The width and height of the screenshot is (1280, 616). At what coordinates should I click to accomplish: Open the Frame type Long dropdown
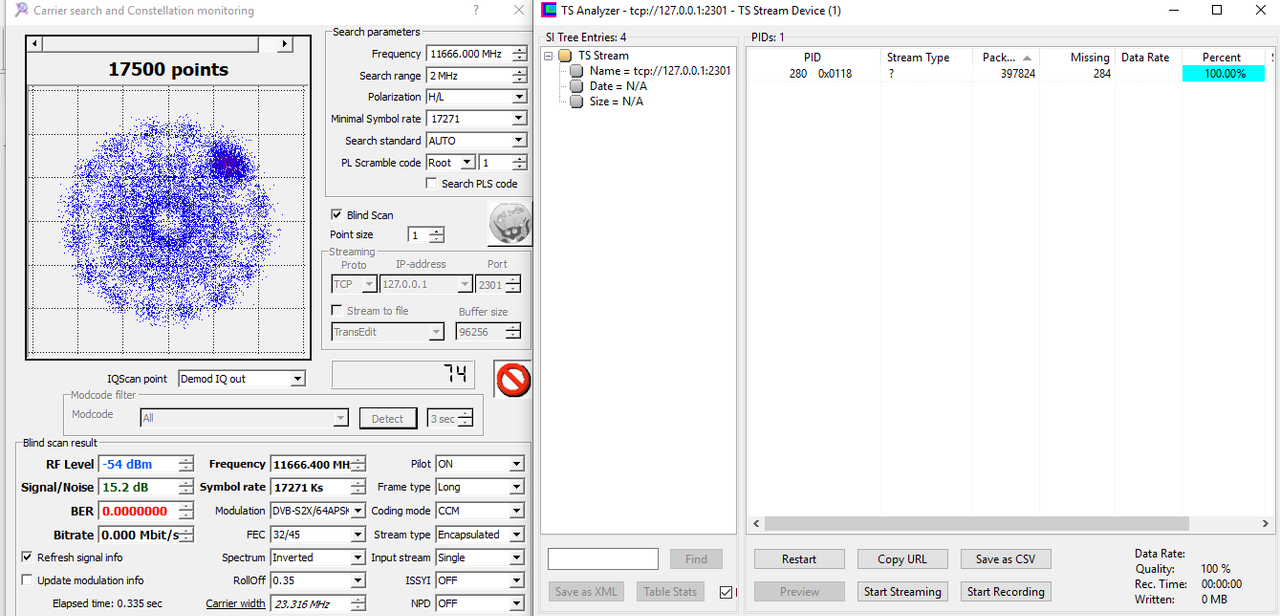(479, 487)
